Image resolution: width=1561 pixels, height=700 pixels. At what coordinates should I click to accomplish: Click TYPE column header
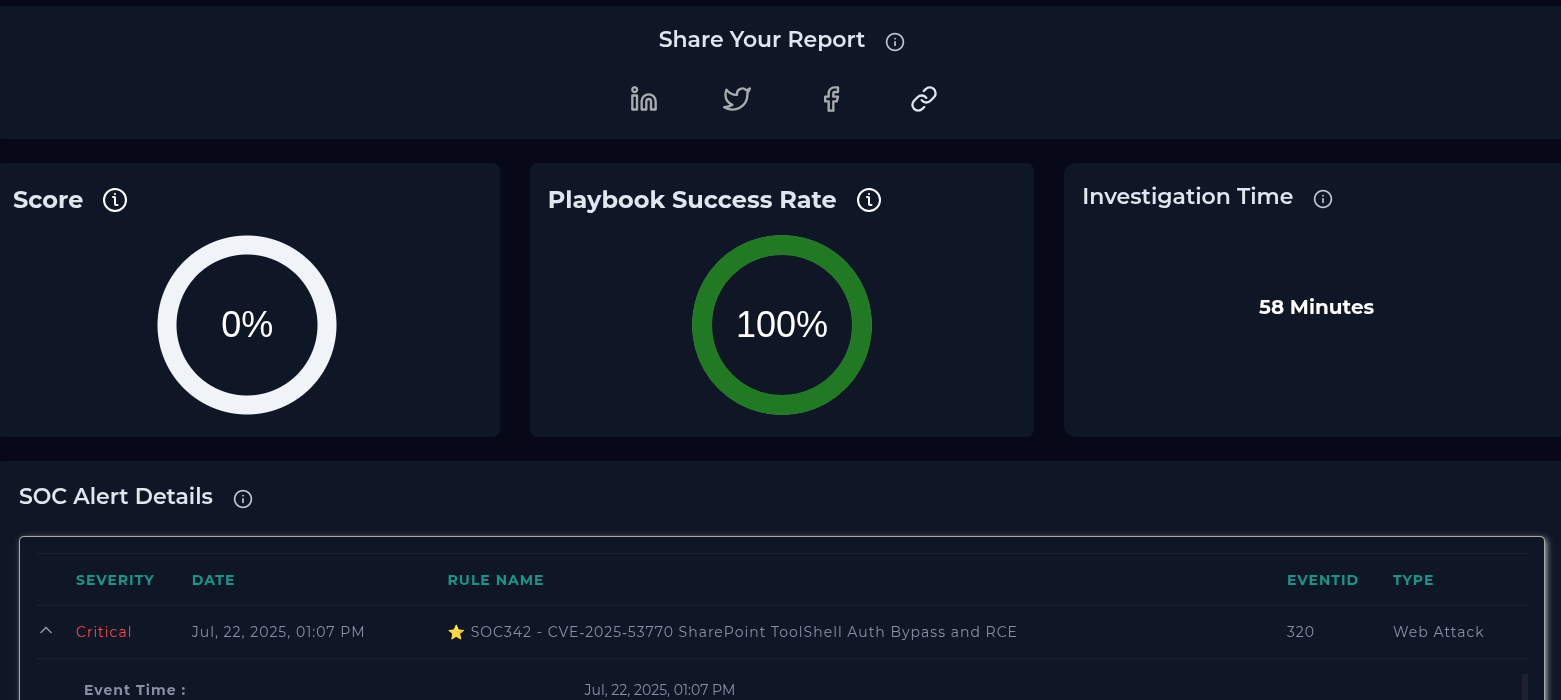(1412, 580)
